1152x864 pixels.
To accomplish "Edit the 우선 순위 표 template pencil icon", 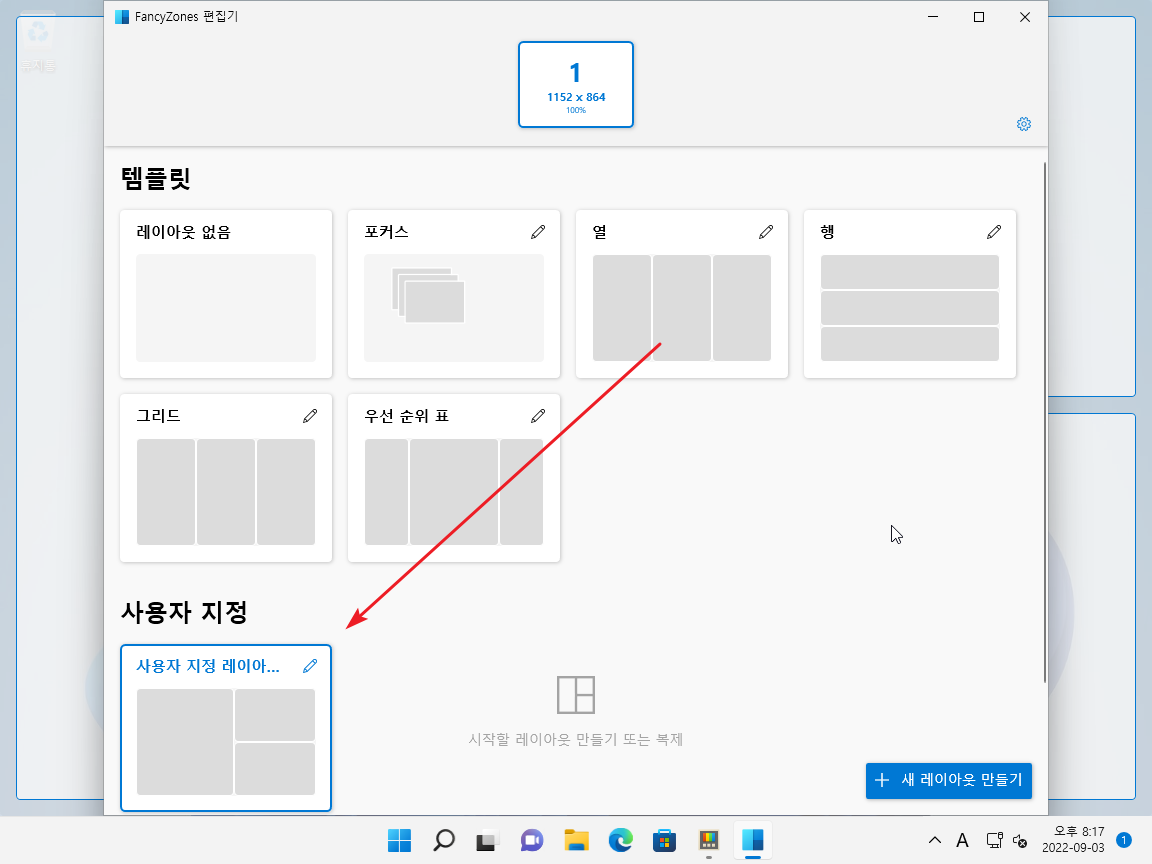I will (538, 416).
